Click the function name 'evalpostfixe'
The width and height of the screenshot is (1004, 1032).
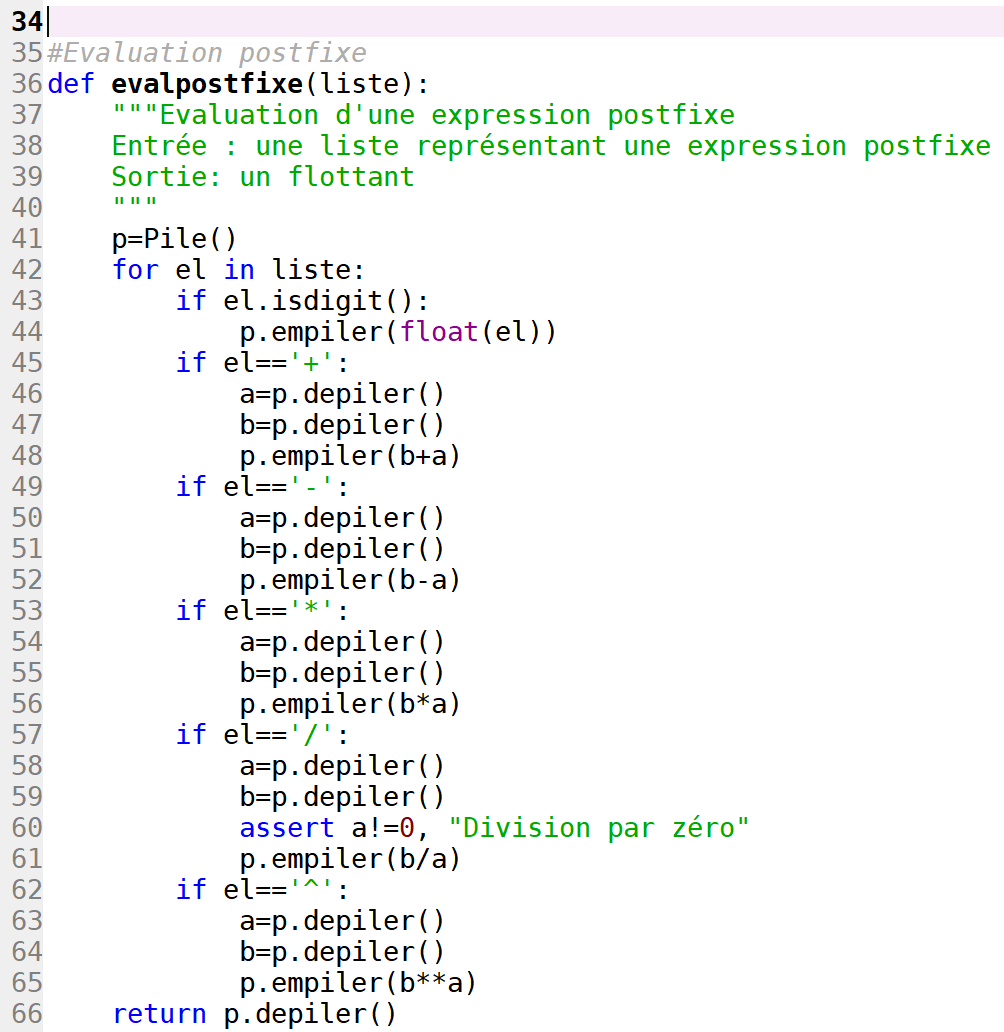tap(207, 84)
